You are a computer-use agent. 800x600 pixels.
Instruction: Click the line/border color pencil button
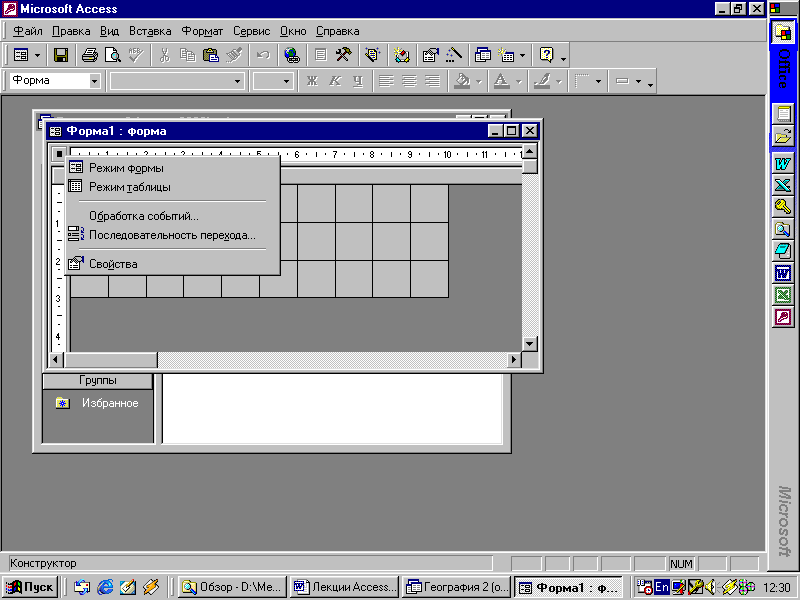(542, 81)
